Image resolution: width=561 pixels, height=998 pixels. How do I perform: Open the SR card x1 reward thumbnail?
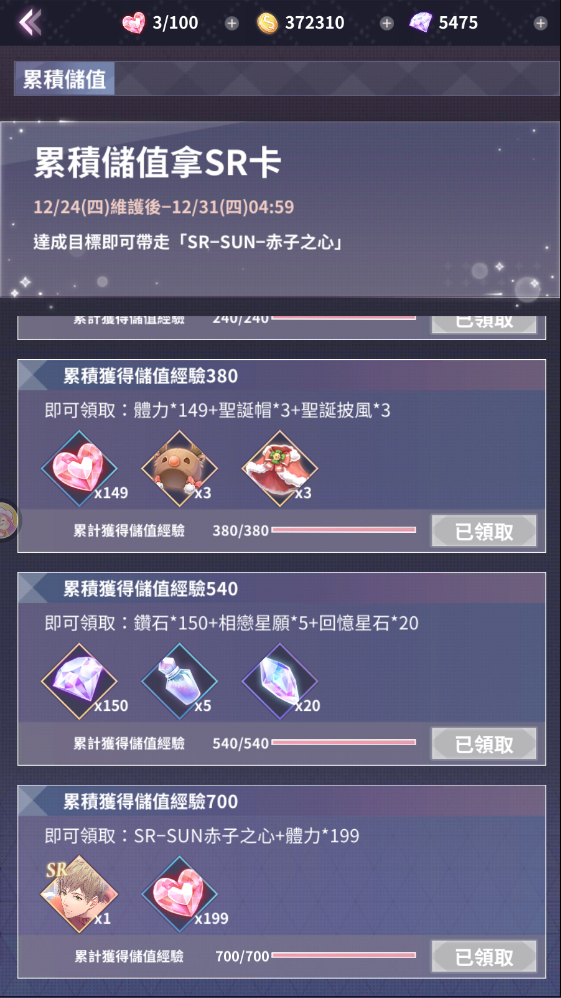[80, 894]
